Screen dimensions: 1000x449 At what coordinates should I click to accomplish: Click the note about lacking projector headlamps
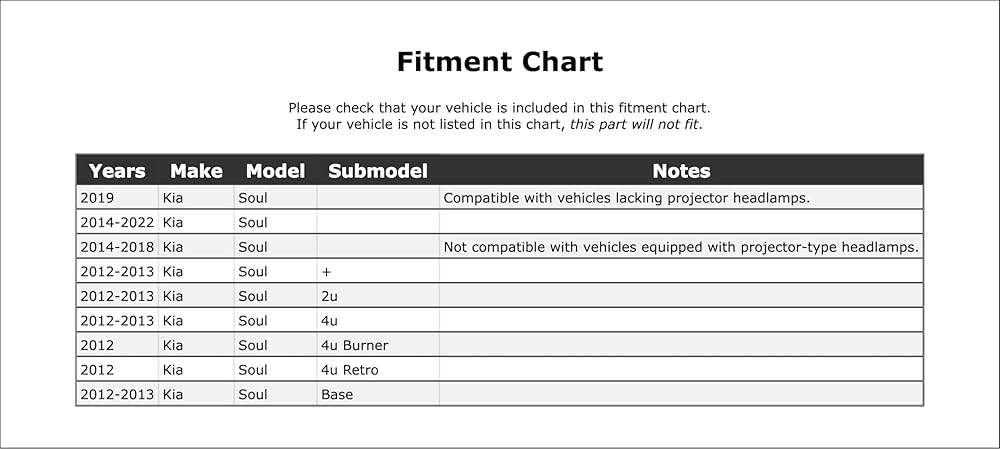625,198
